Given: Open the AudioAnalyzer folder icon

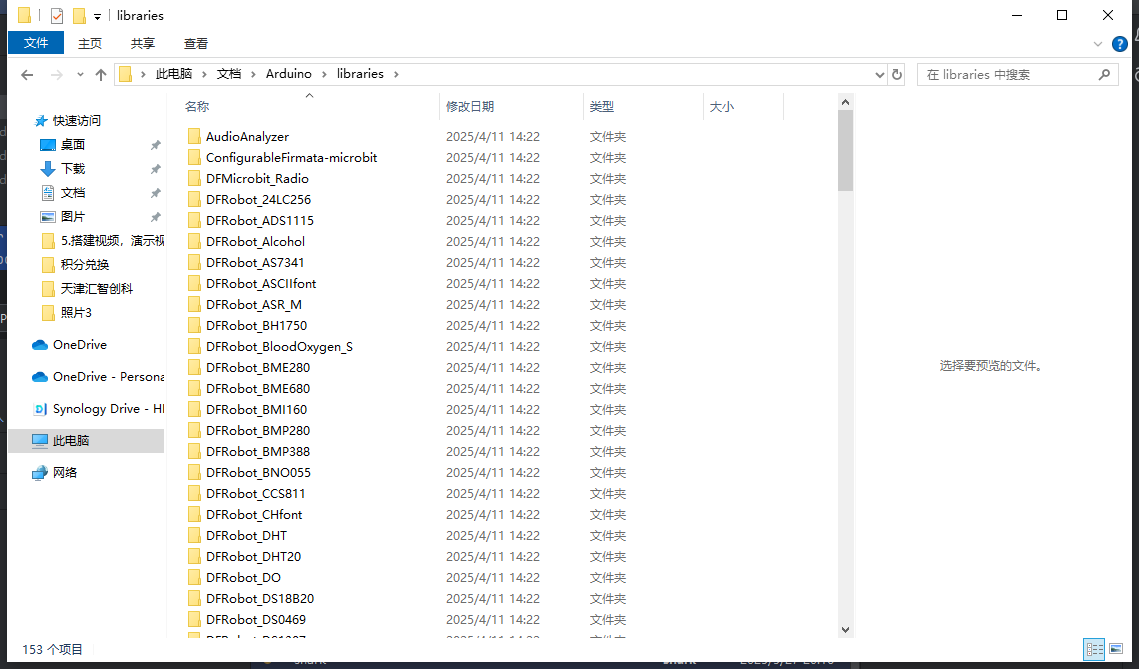Looking at the screenshot, I should click(x=195, y=137).
